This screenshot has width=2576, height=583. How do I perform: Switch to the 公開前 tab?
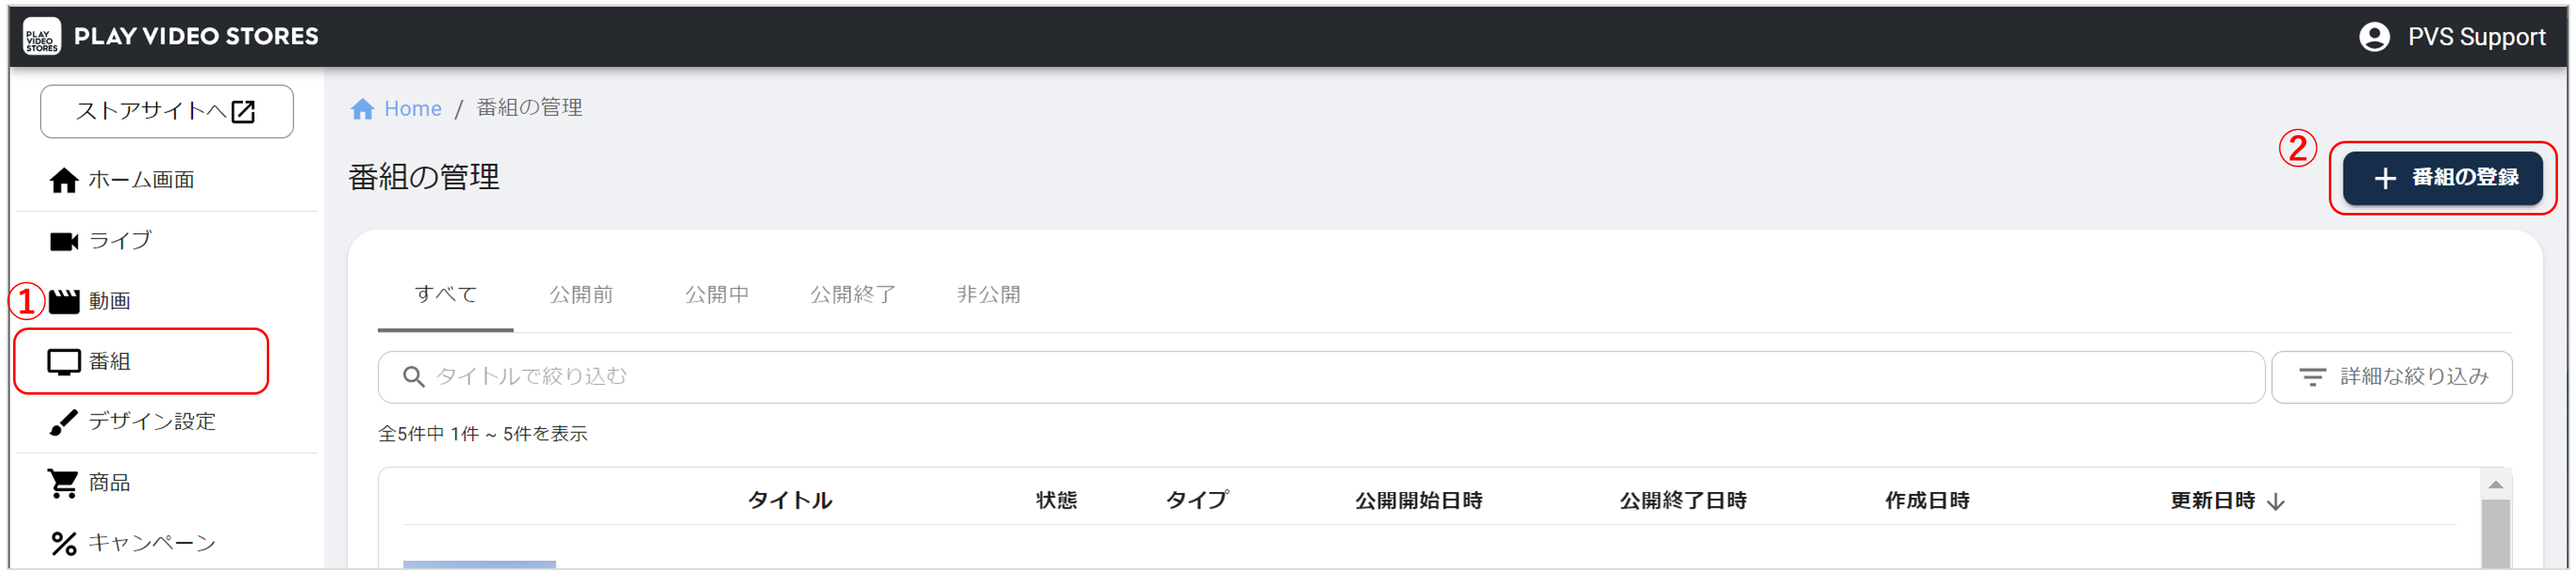581,295
